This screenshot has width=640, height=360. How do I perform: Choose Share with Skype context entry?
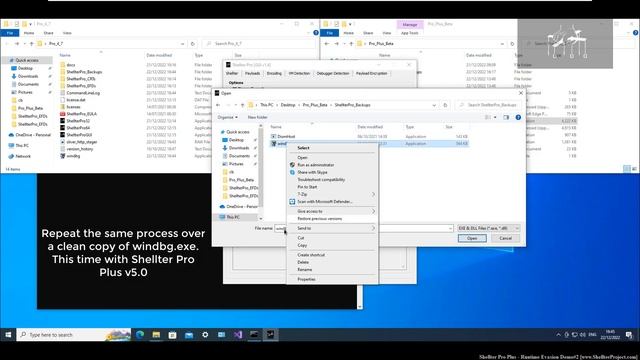[x=312, y=172]
